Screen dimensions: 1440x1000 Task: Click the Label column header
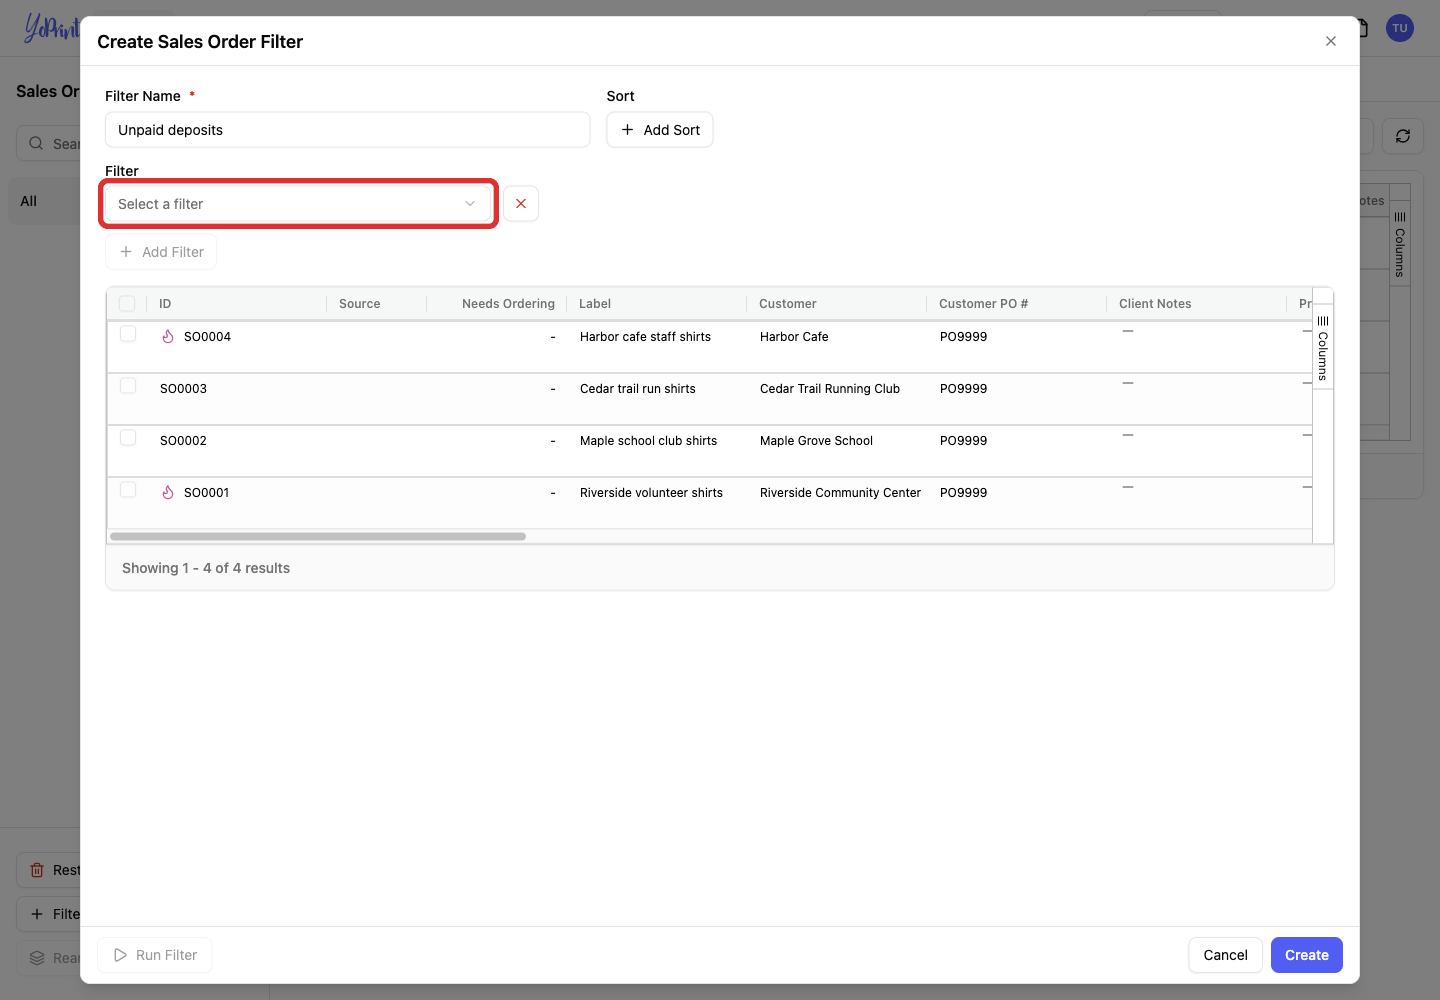coord(595,304)
